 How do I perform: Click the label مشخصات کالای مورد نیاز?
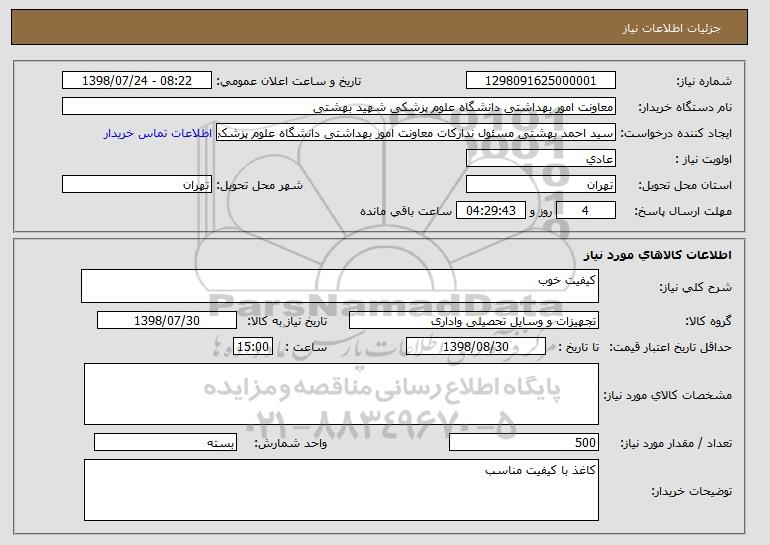667,395
